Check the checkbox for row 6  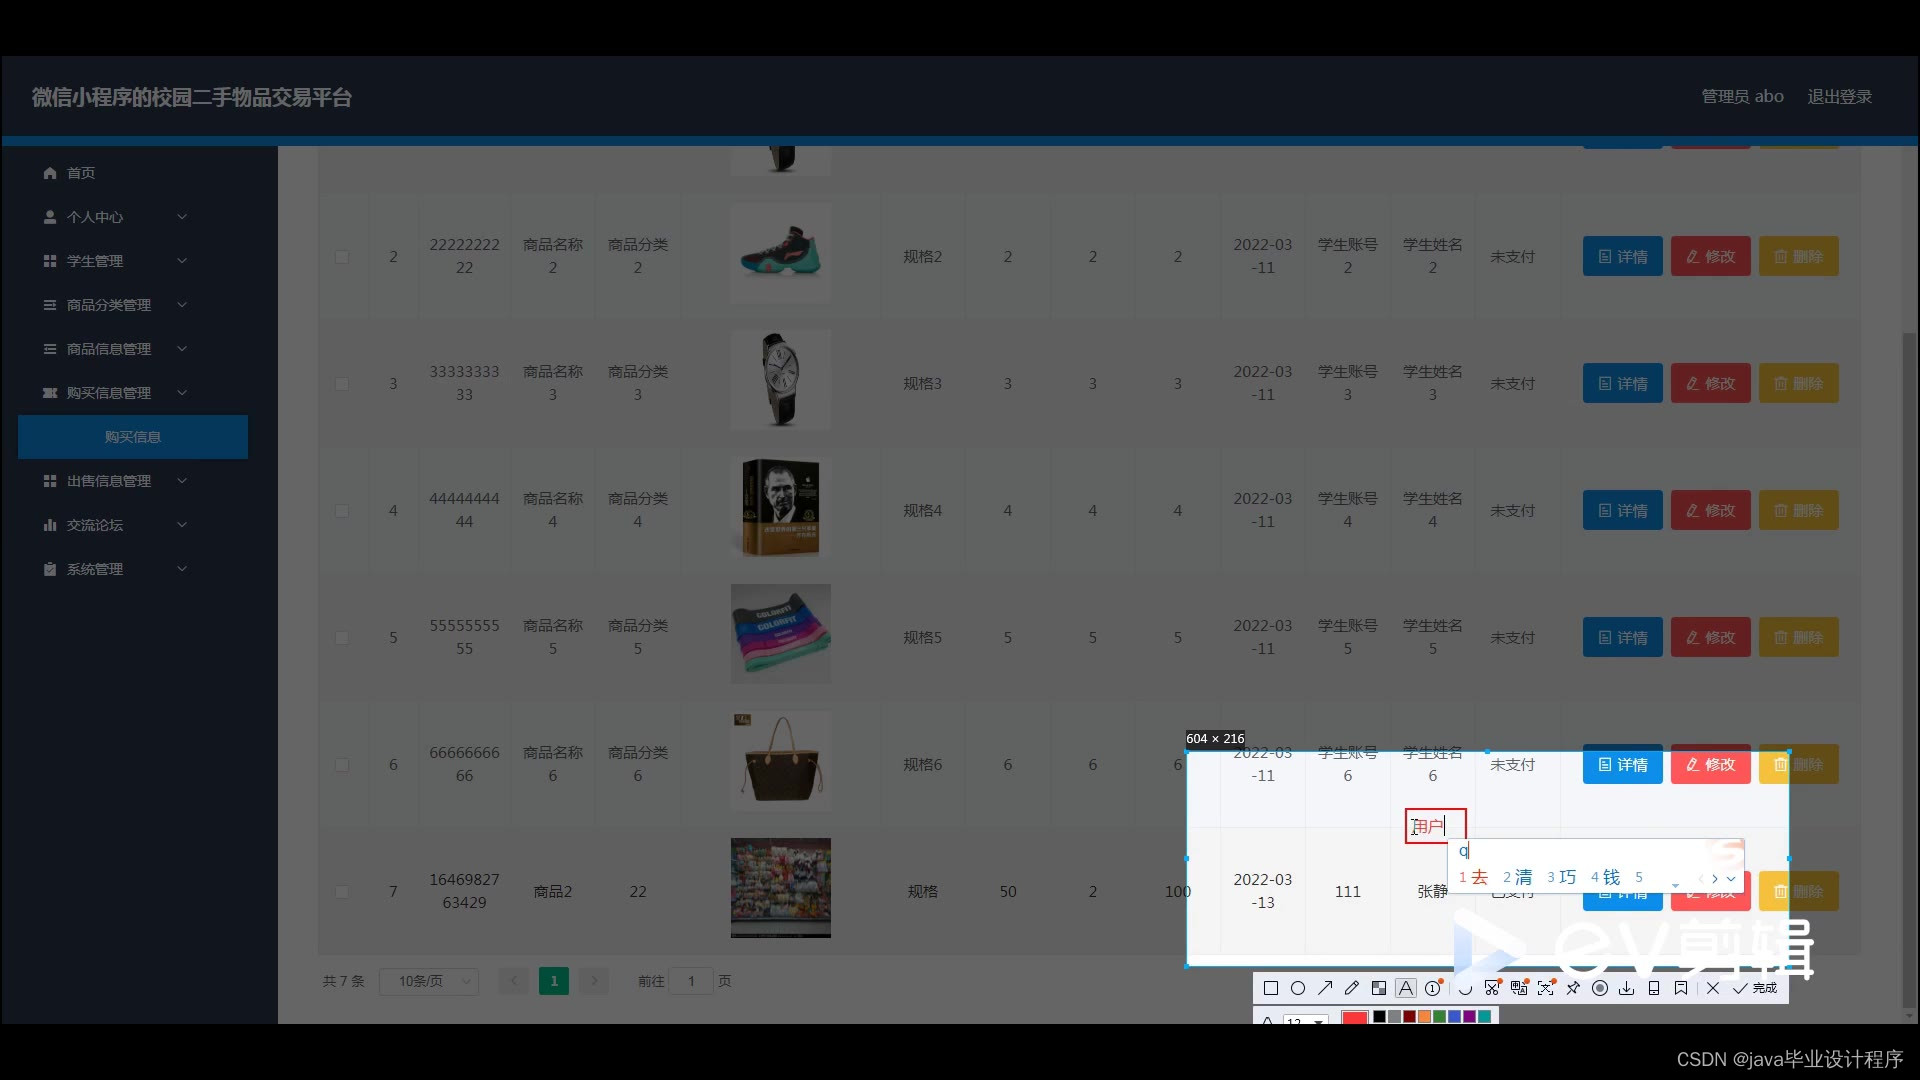point(342,765)
